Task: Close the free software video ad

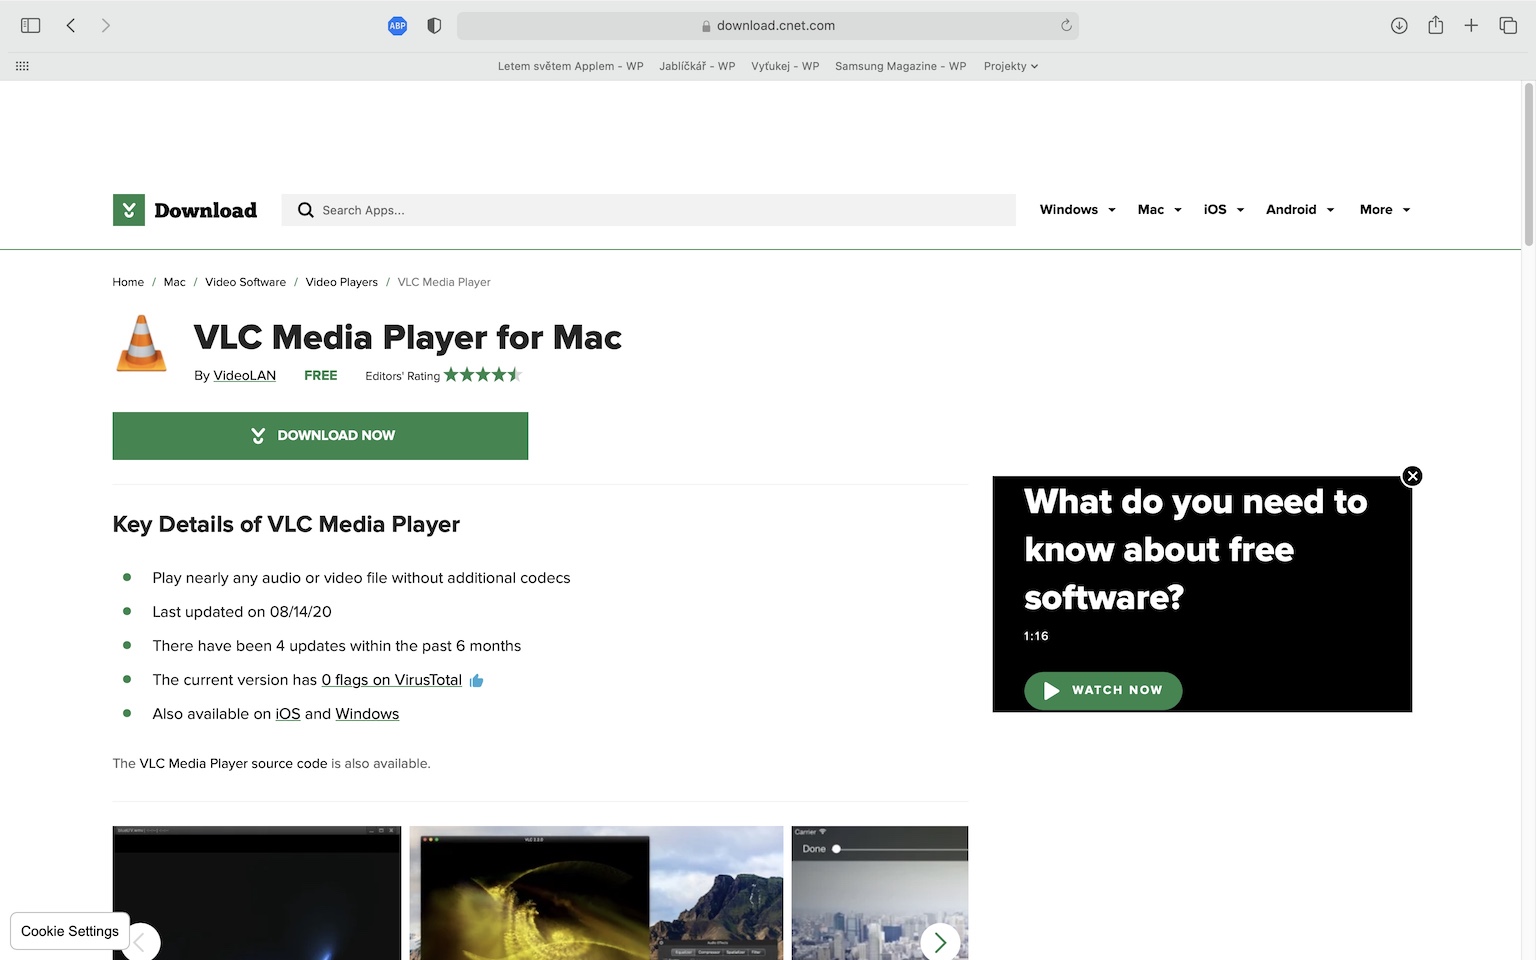Action: coord(1412,476)
